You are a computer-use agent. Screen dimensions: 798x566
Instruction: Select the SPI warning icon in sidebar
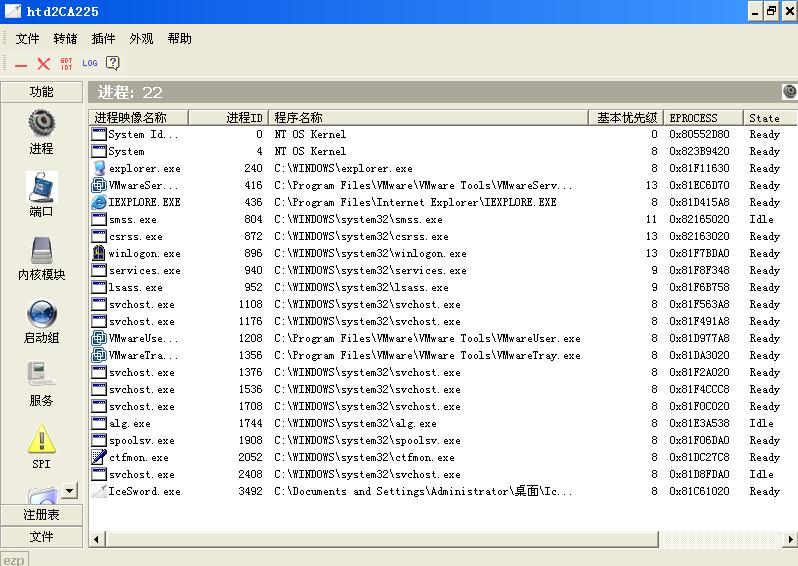pyautogui.click(x=41, y=439)
